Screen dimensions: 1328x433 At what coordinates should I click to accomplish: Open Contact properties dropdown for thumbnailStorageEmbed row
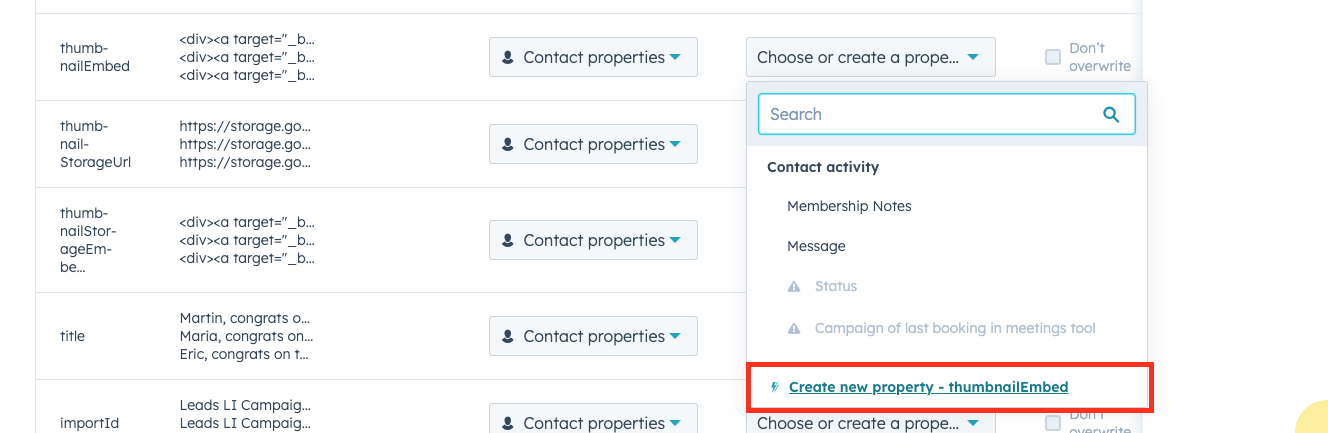coord(593,240)
